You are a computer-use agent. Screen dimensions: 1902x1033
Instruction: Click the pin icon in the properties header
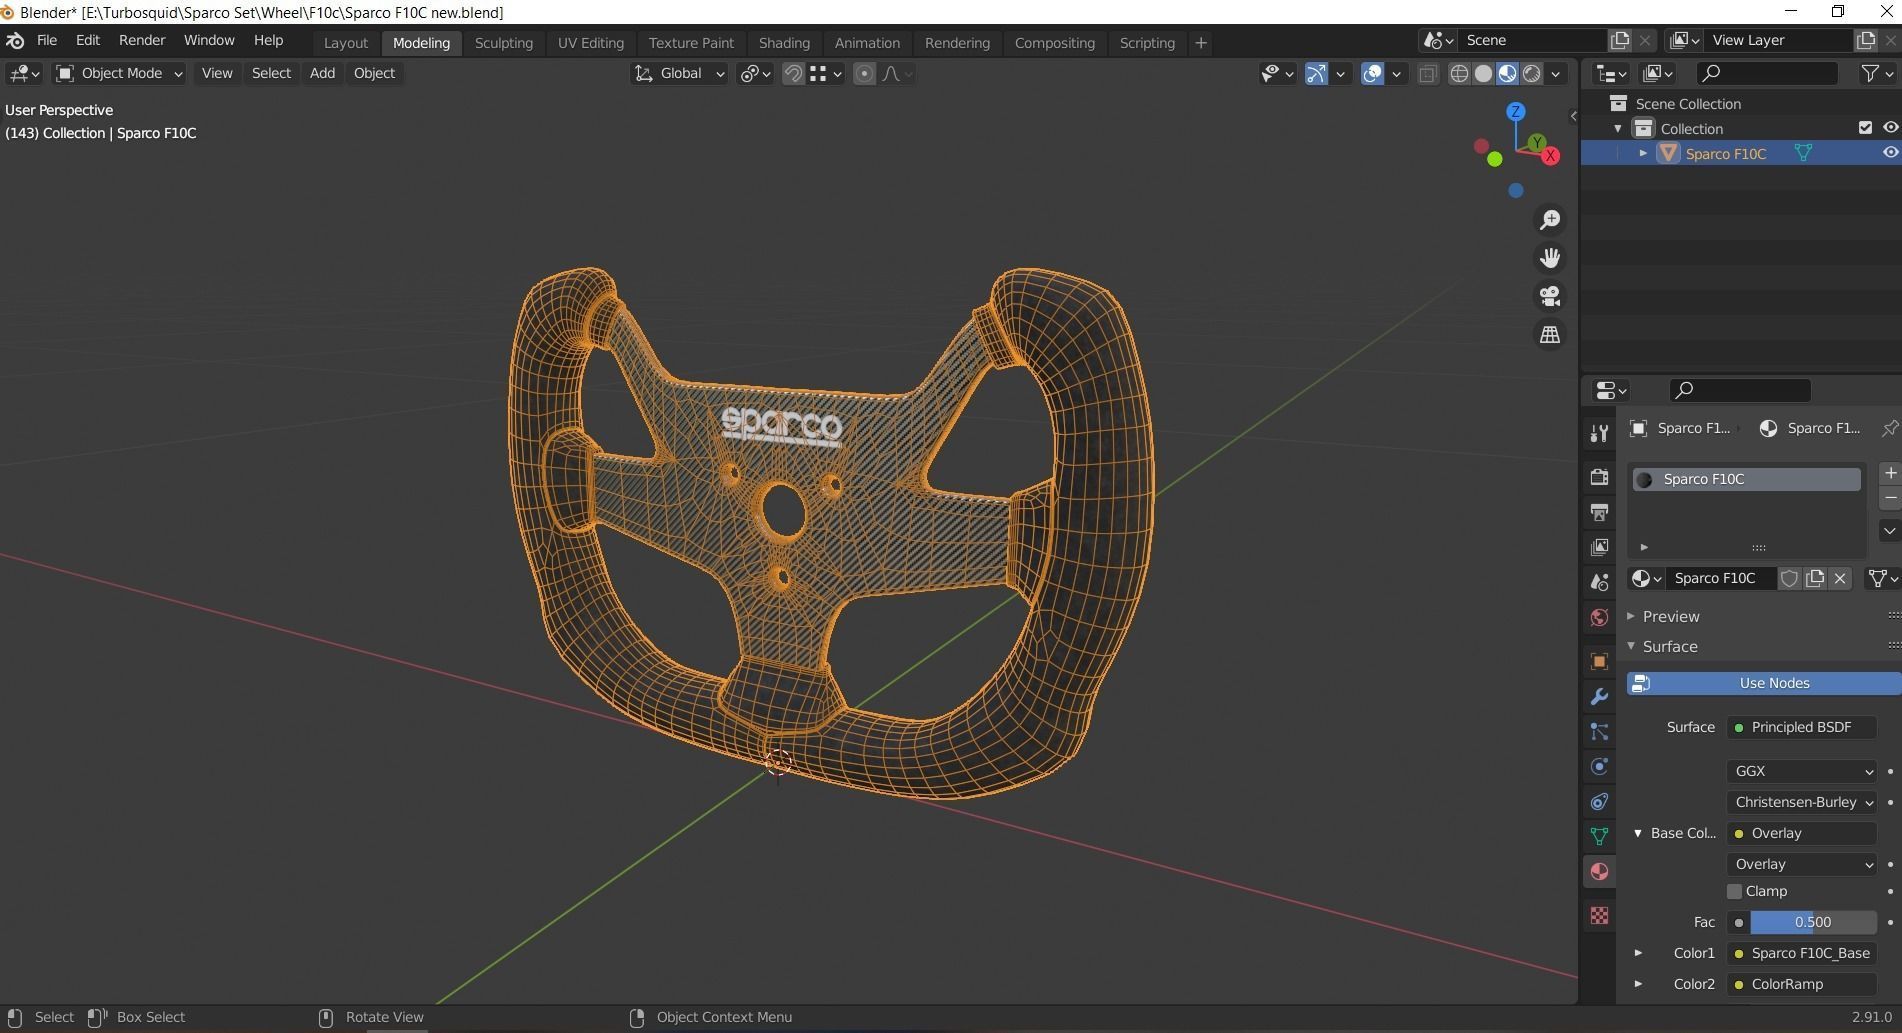point(1889,428)
